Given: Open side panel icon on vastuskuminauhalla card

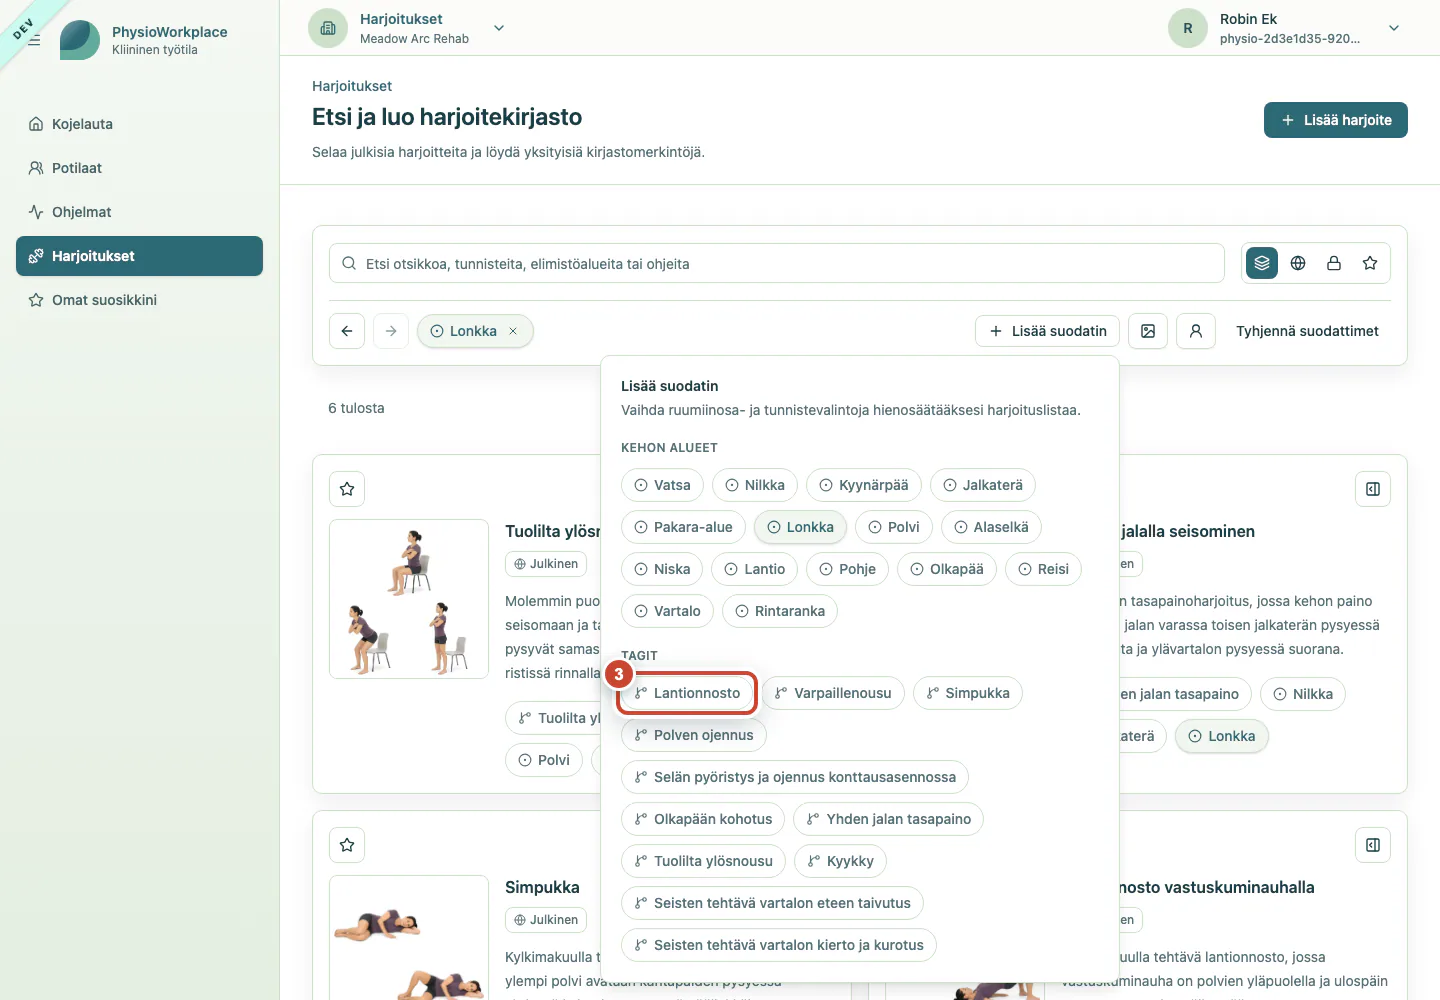Looking at the screenshot, I should (x=1373, y=845).
